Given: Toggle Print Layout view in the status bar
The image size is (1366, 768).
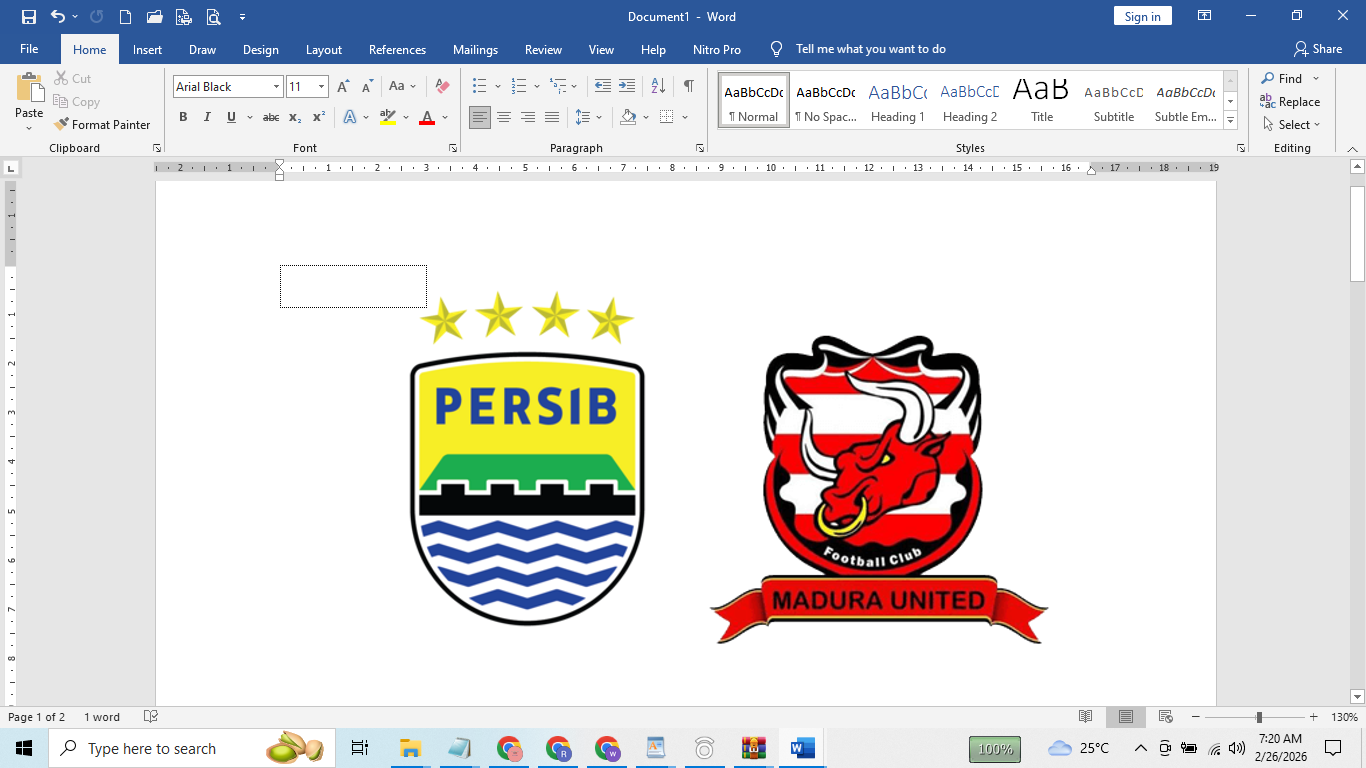Looking at the screenshot, I should [x=1126, y=717].
